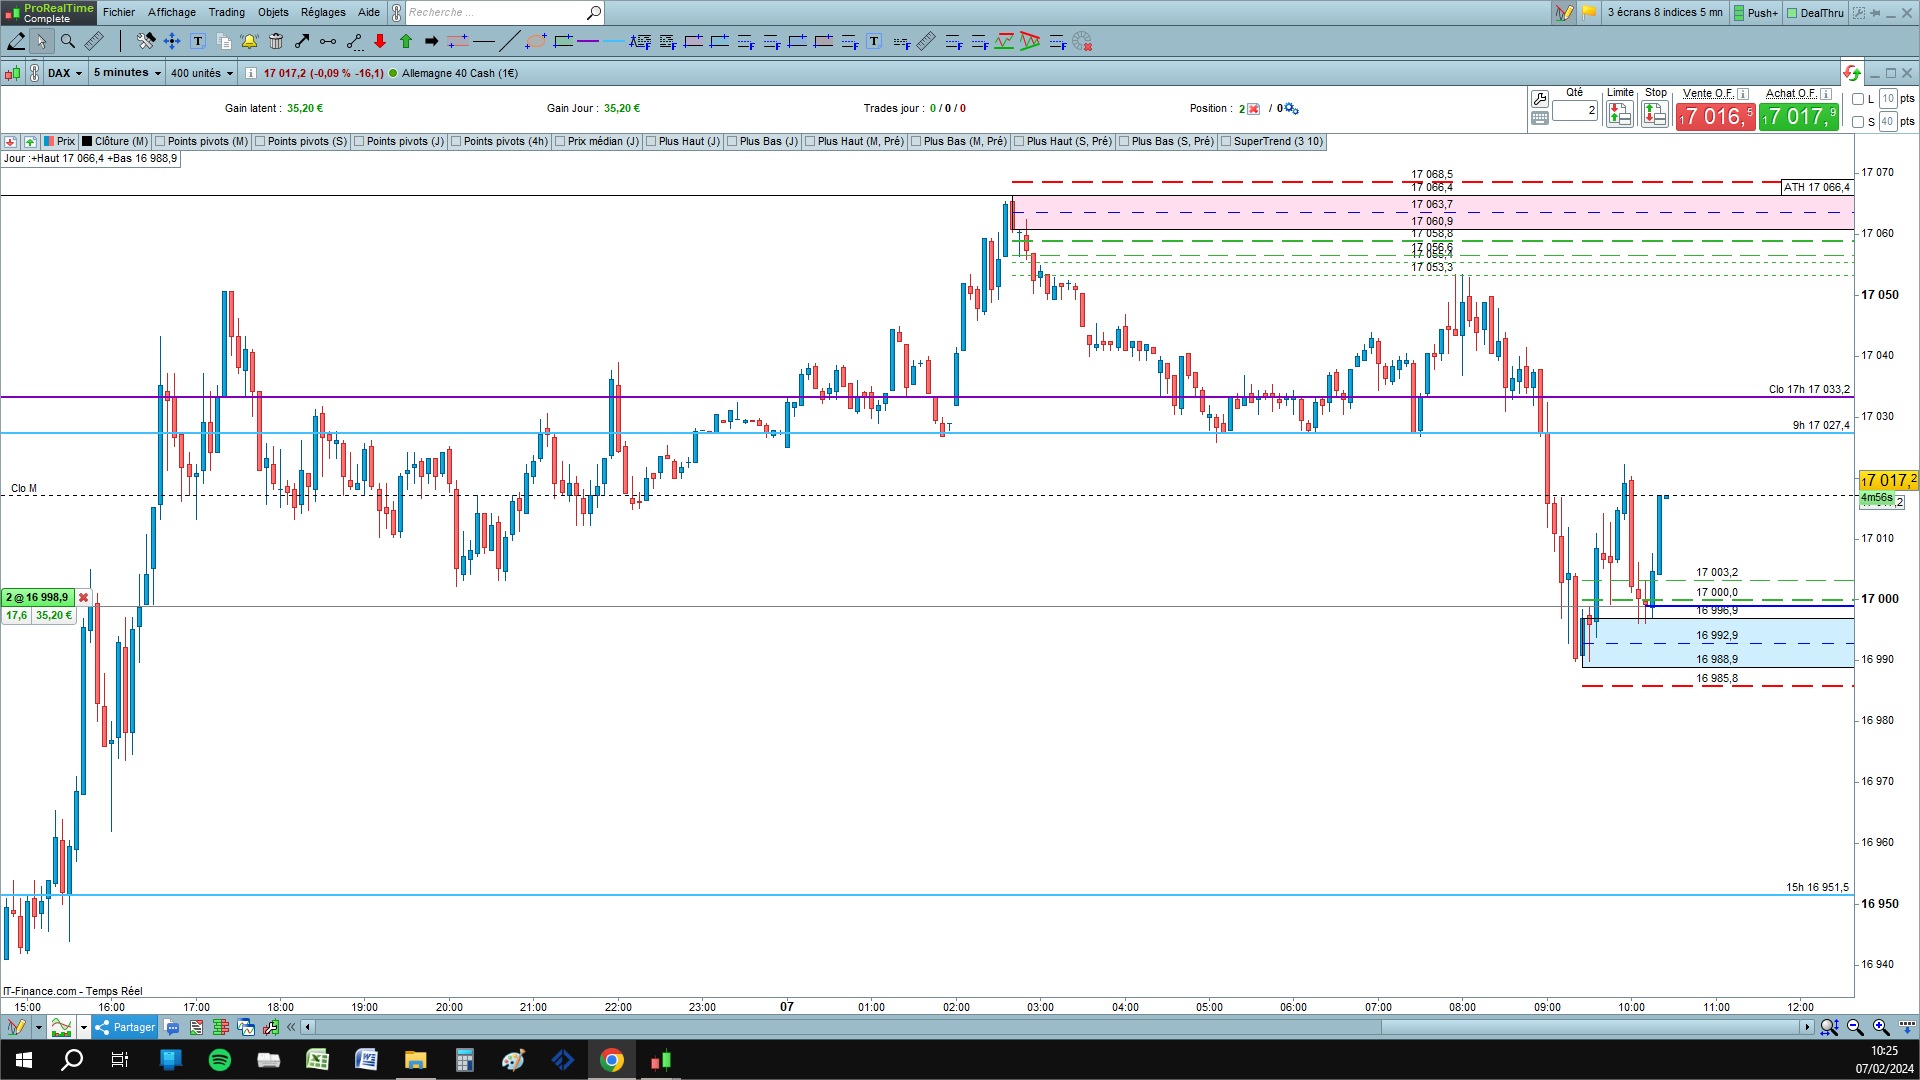Image resolution: width=1920 pixels, height=1080 pixels.
Task: Click the Achat buy price button
Action: tap(1799, 117)
